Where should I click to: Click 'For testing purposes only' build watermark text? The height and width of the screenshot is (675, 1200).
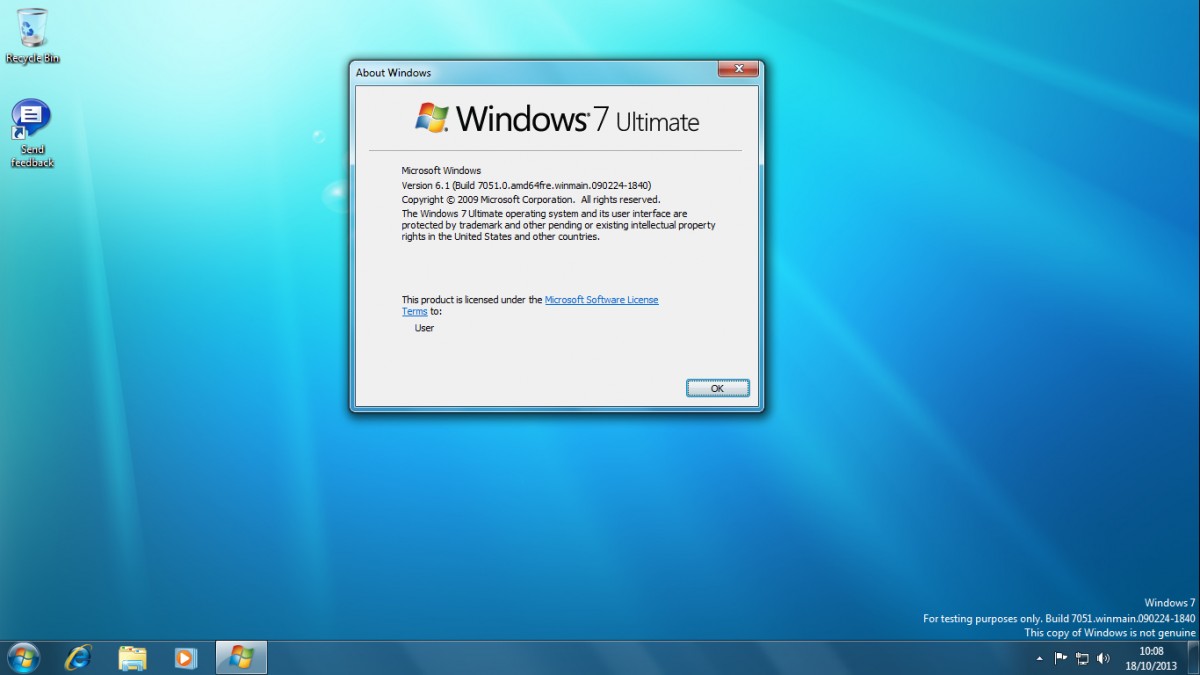pyautogui.click(x=1059, y=619)
